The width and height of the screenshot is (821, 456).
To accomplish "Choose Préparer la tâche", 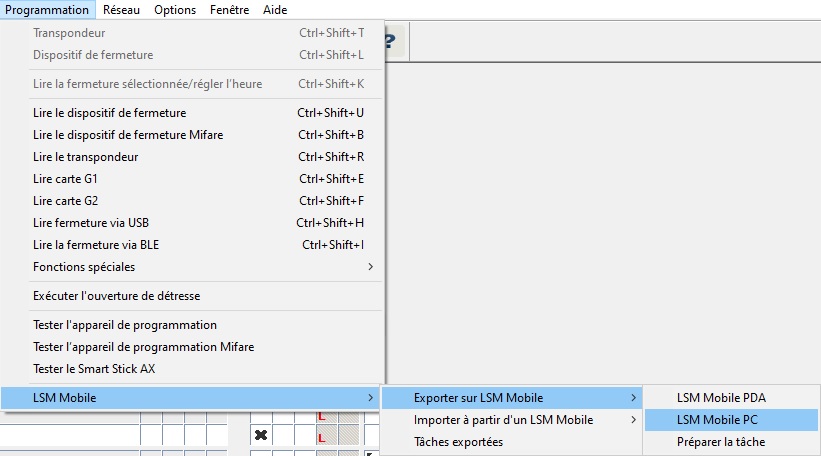I will (720, 442).
